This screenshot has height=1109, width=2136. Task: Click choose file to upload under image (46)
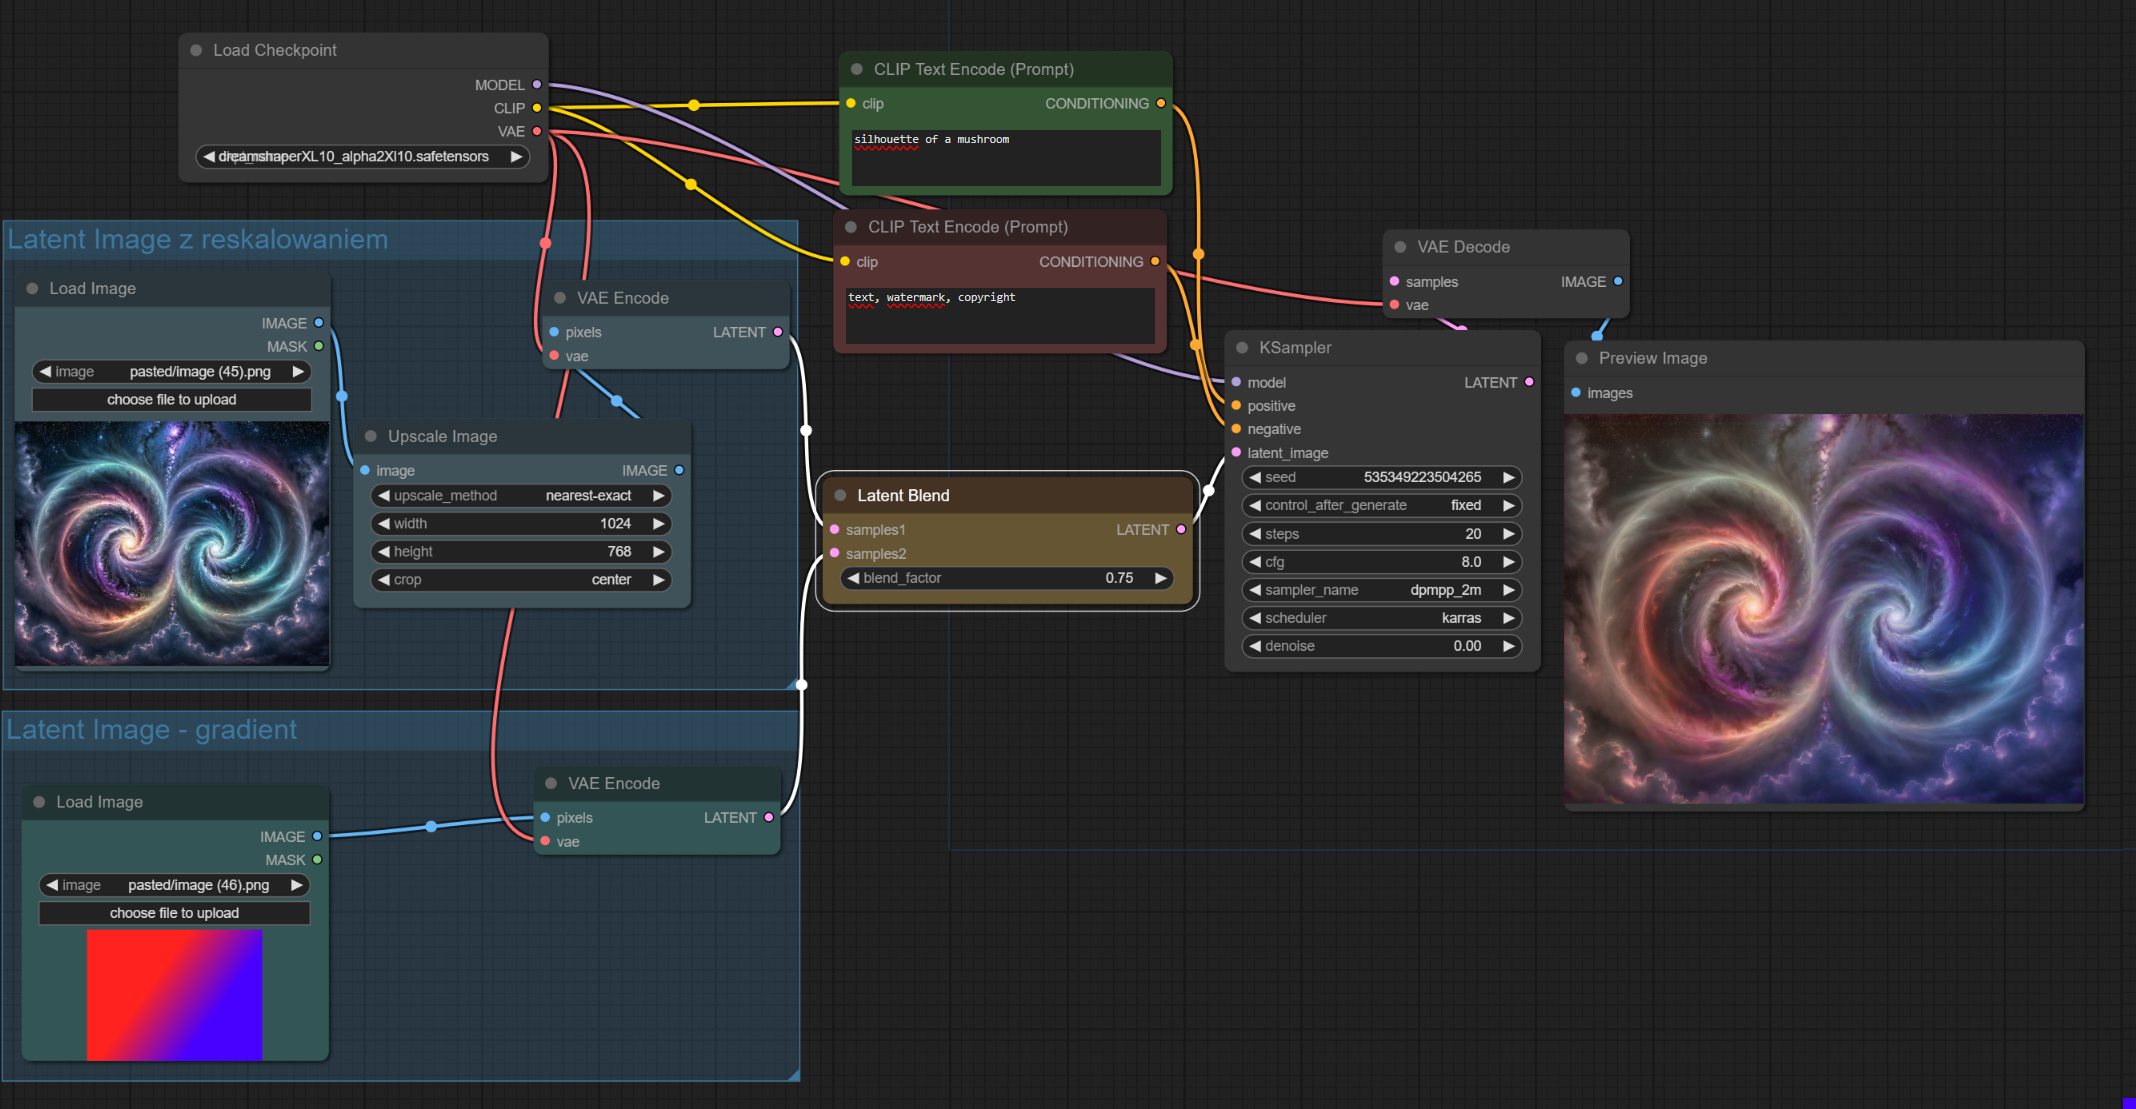pyautogui.click(x=174, y=913)
